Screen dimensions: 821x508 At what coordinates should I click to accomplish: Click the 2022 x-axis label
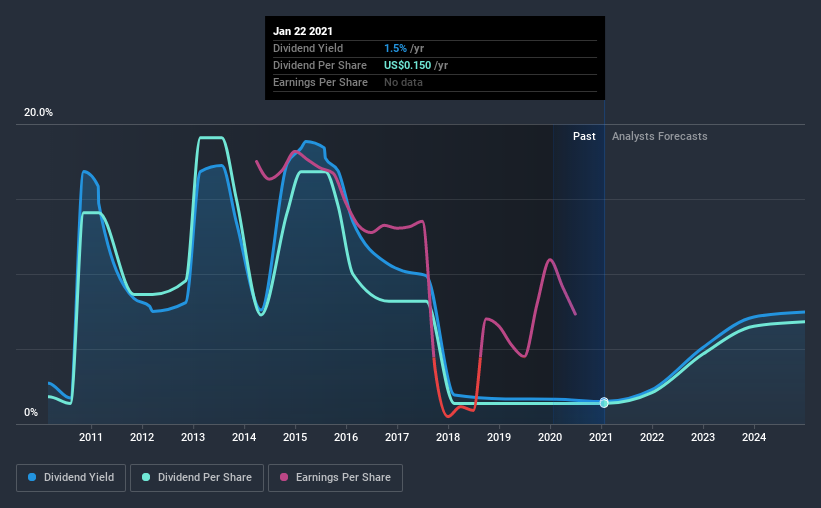652,437
